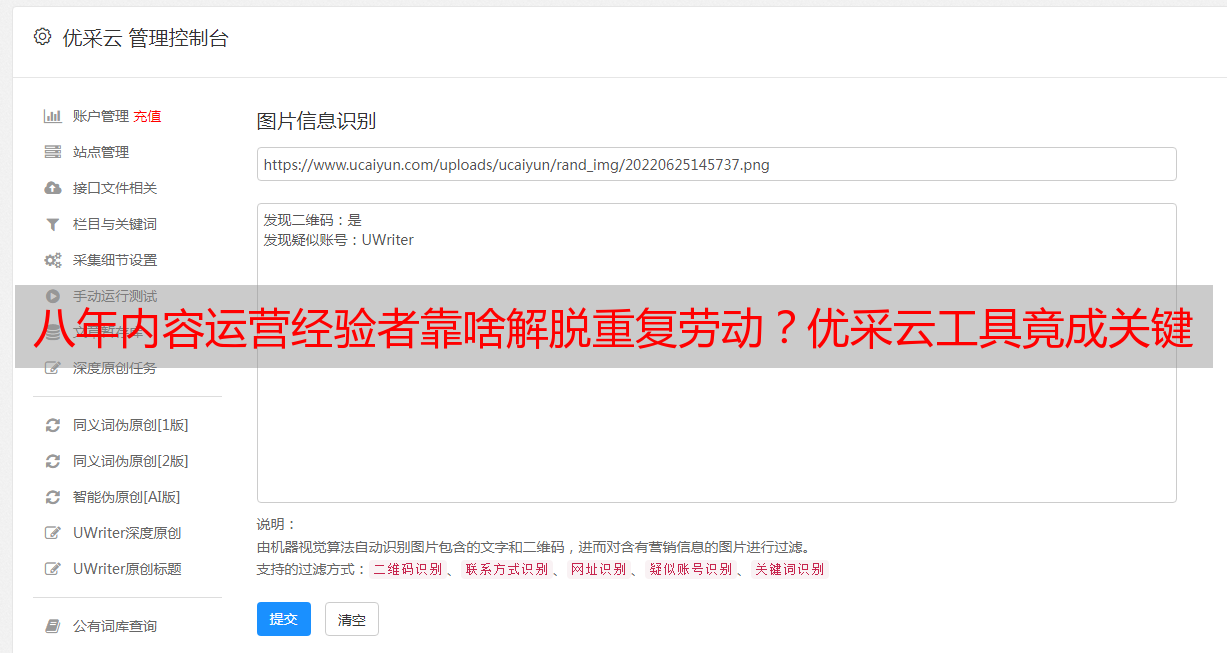Click the server icon for 站点管理
This screenshot has width=1227, height=653.
tap(53, 152)
